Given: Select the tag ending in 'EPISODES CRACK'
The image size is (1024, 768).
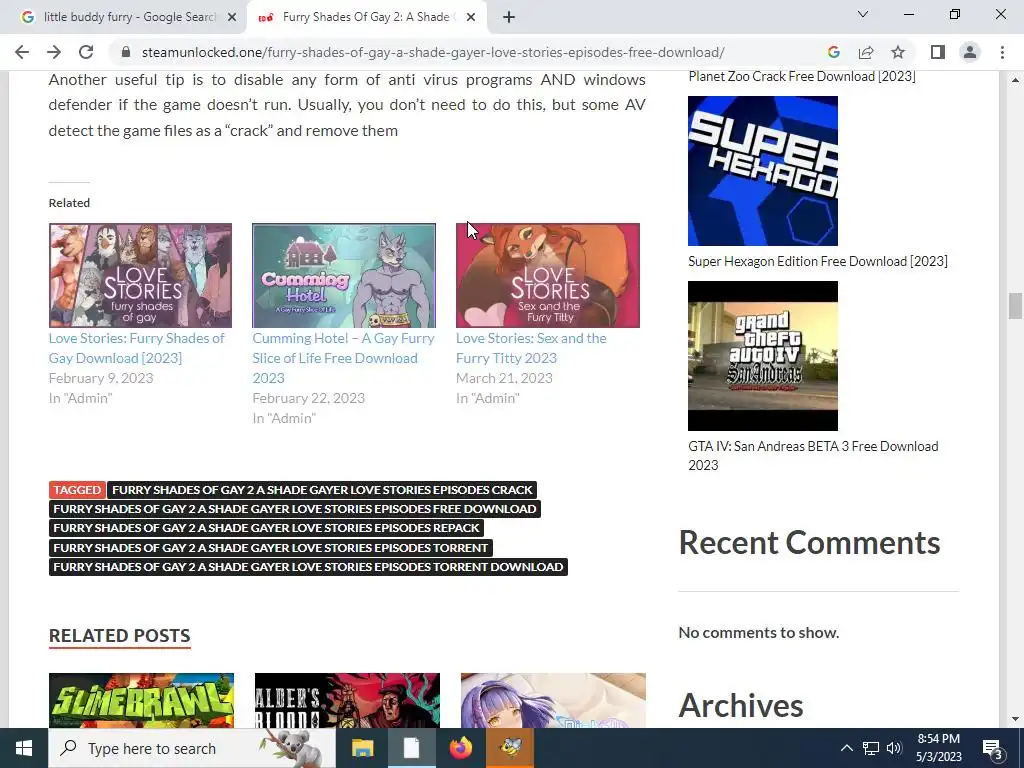Looking at the screenshot, I should pyautogui.click(x=322, y=490).
